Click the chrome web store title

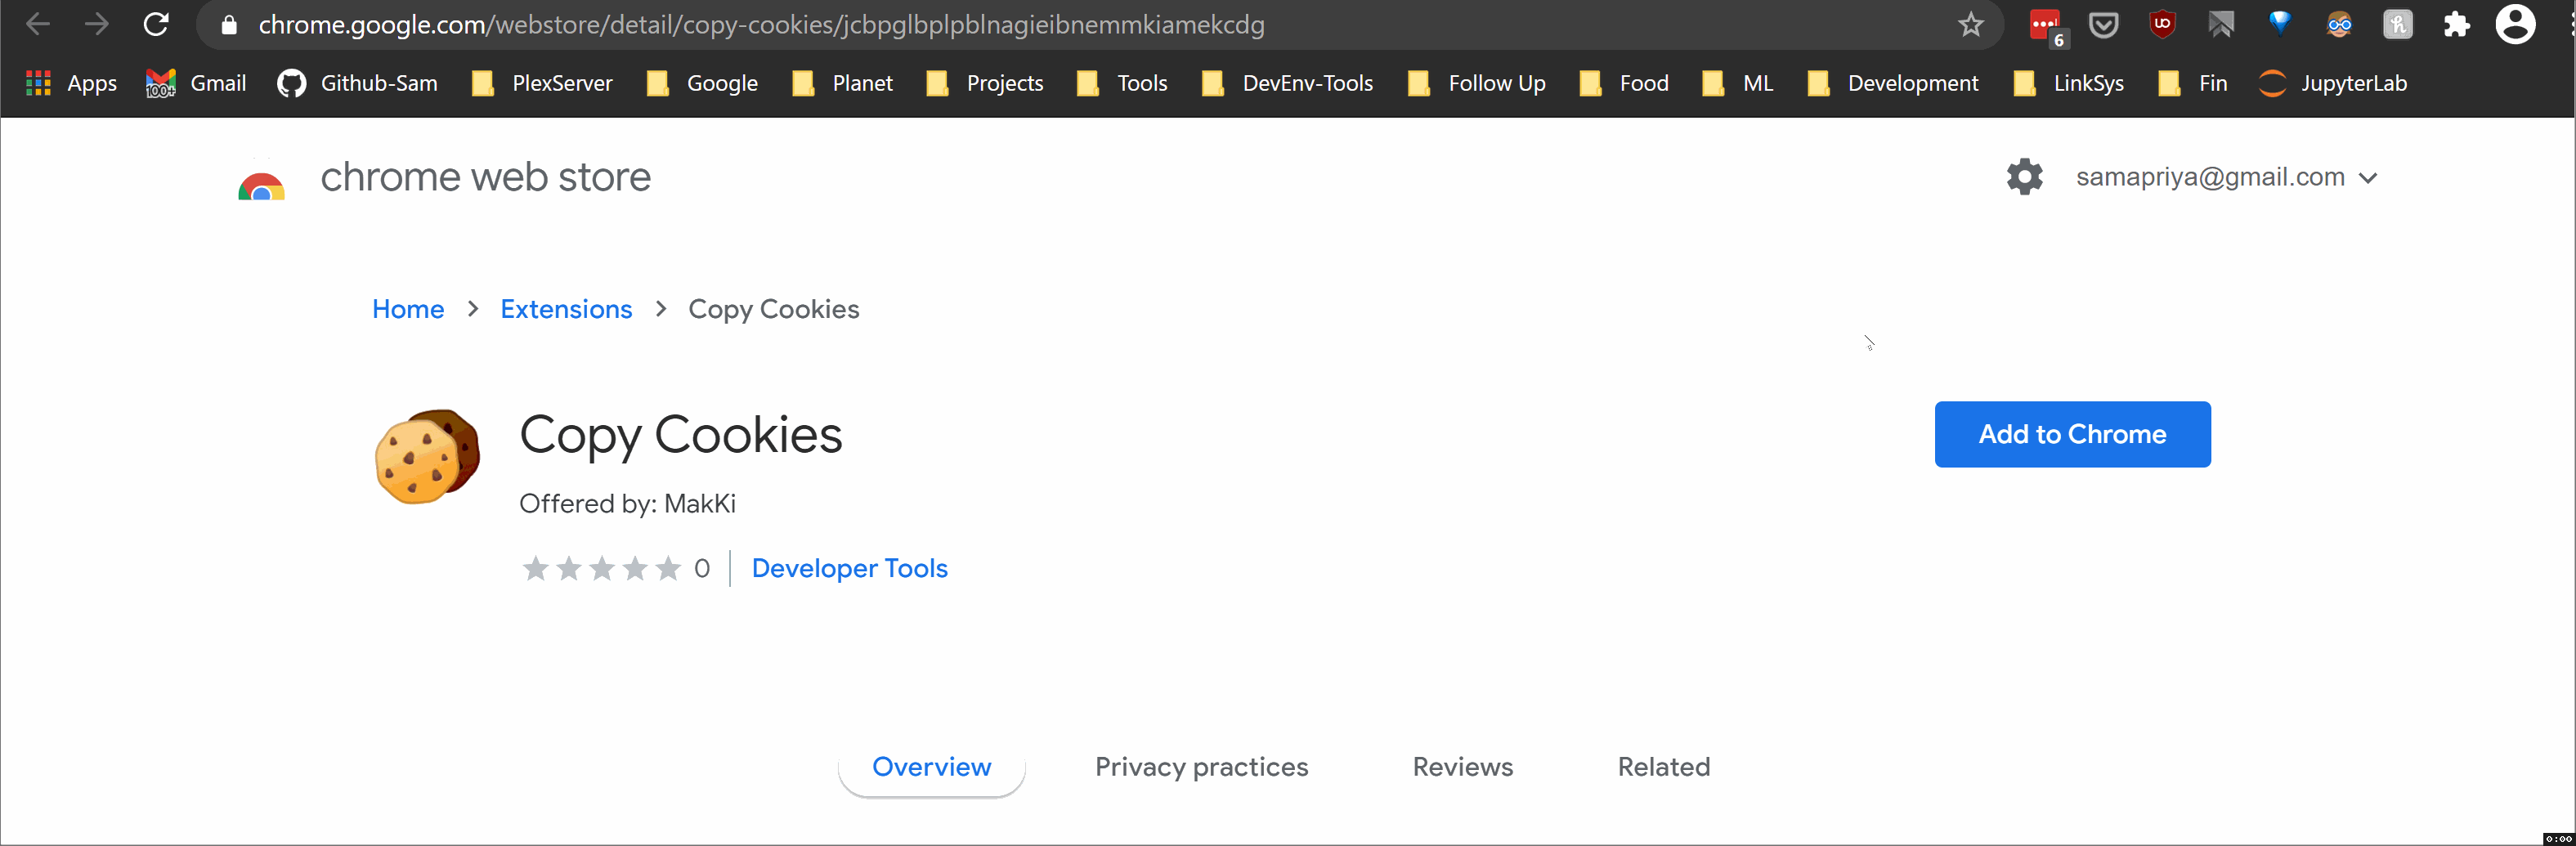point(485,177)
